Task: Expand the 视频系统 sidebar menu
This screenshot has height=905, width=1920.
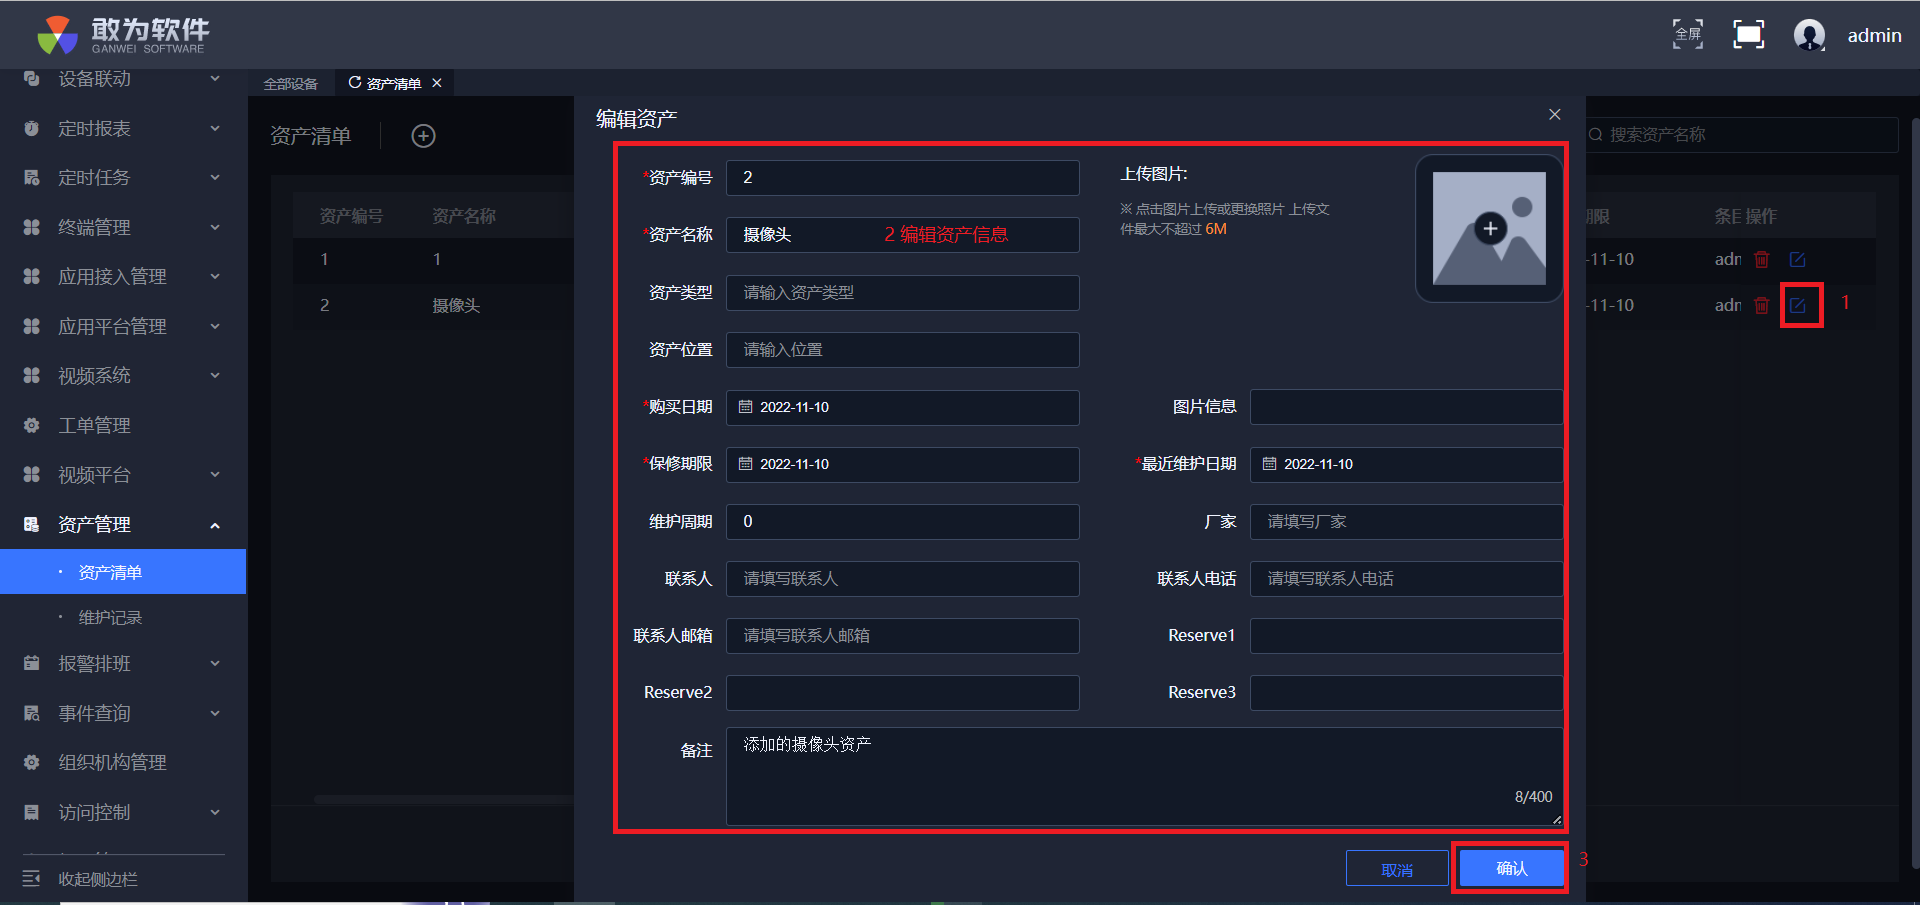Action: [x=122, y=376]
